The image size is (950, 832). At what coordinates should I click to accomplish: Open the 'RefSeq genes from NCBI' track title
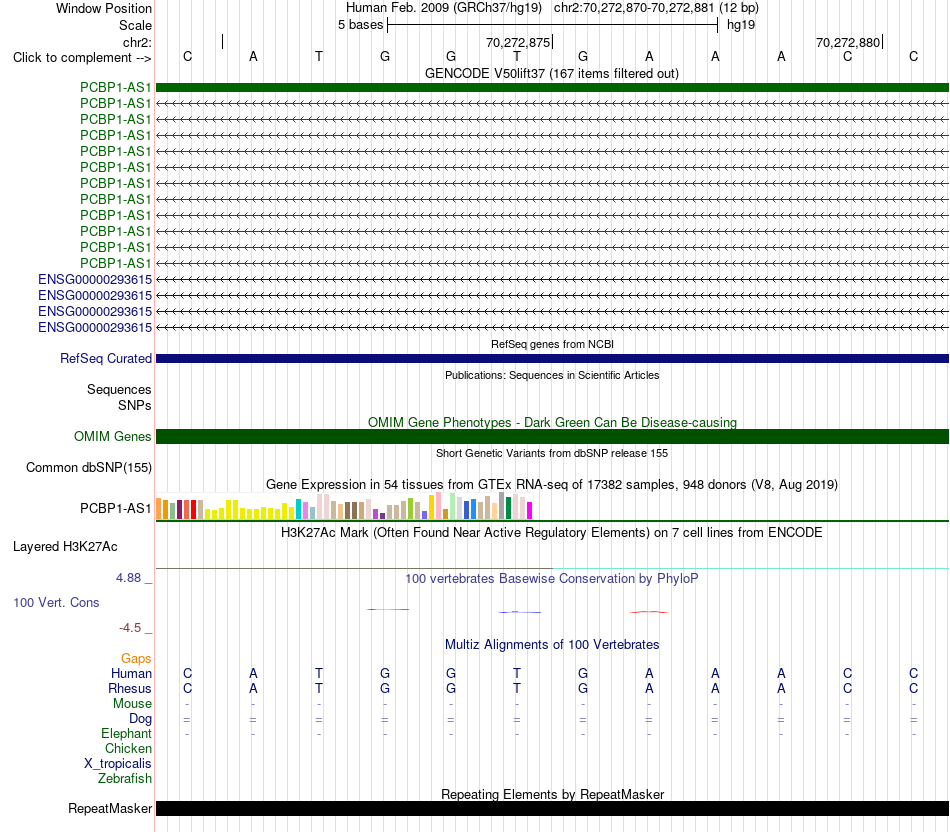[x=552, y=344]
